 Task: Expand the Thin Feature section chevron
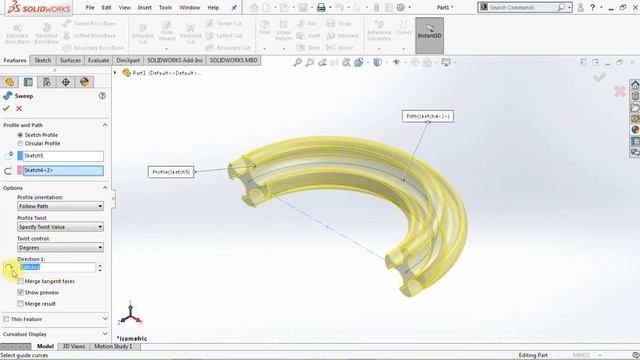click(105, 319)
